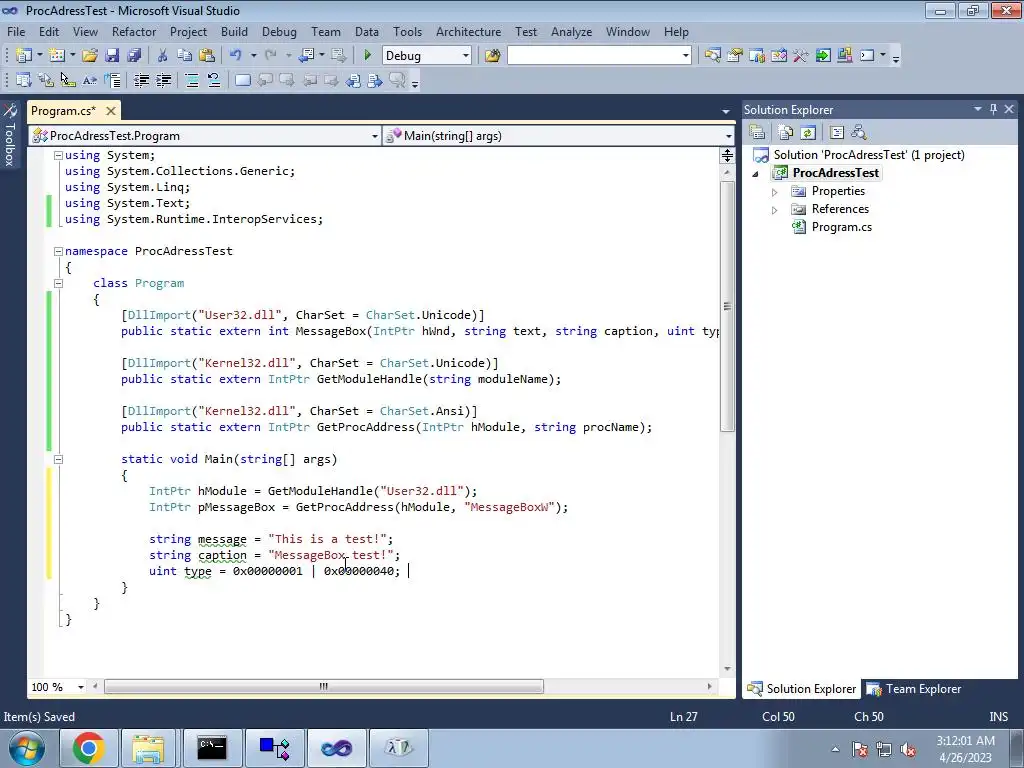Expand the Properties node
This screenshot has width=1024, height=768.
point(775,192)
